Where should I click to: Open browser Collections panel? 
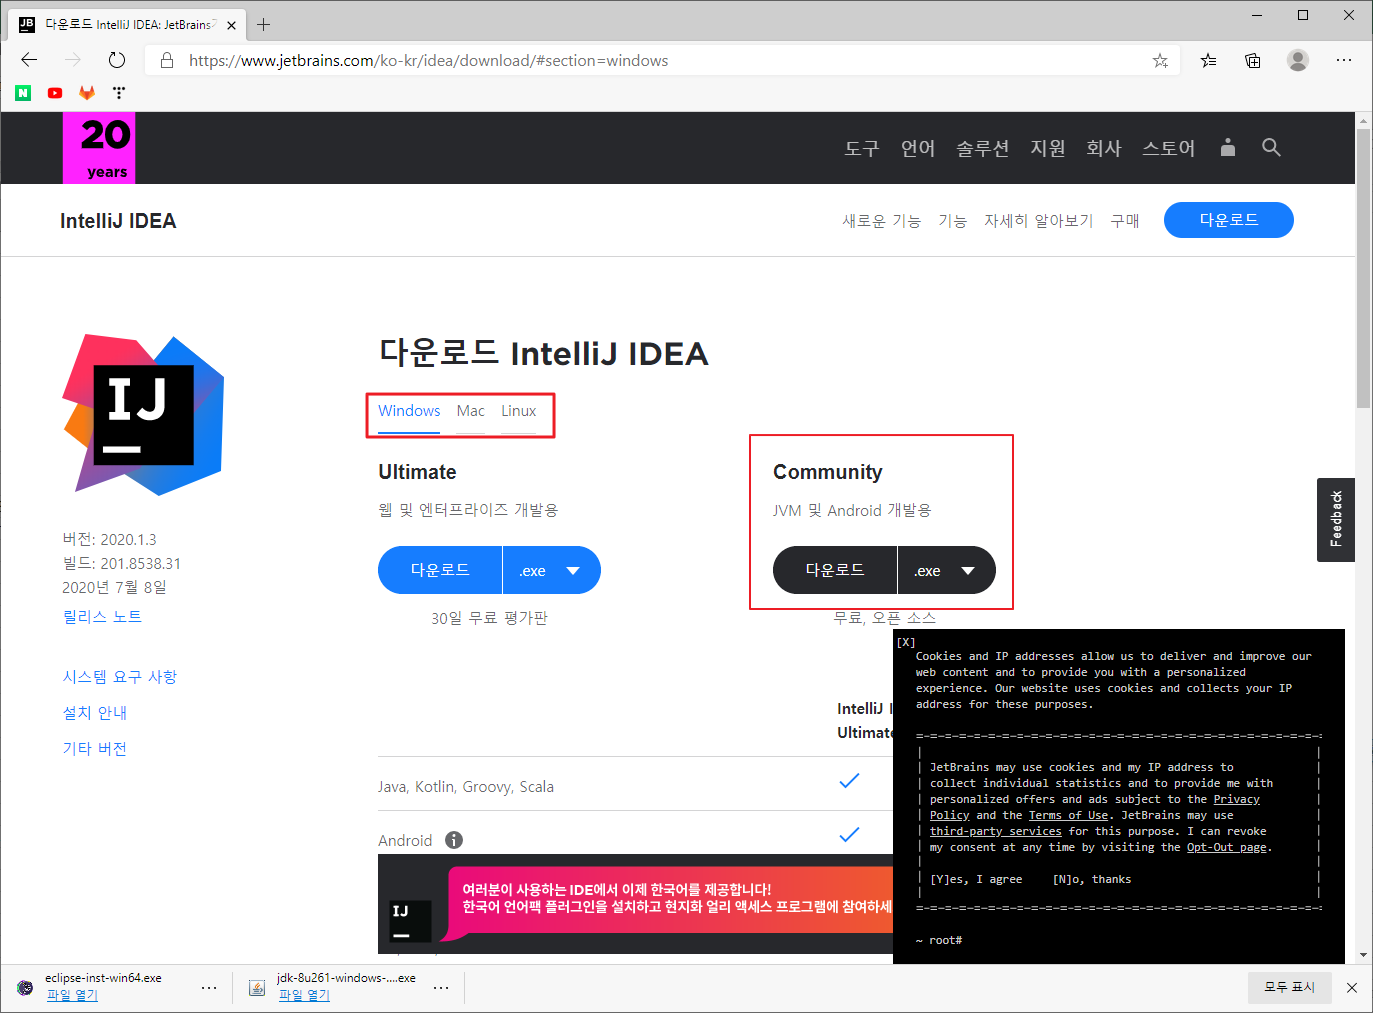[1253, 61]
